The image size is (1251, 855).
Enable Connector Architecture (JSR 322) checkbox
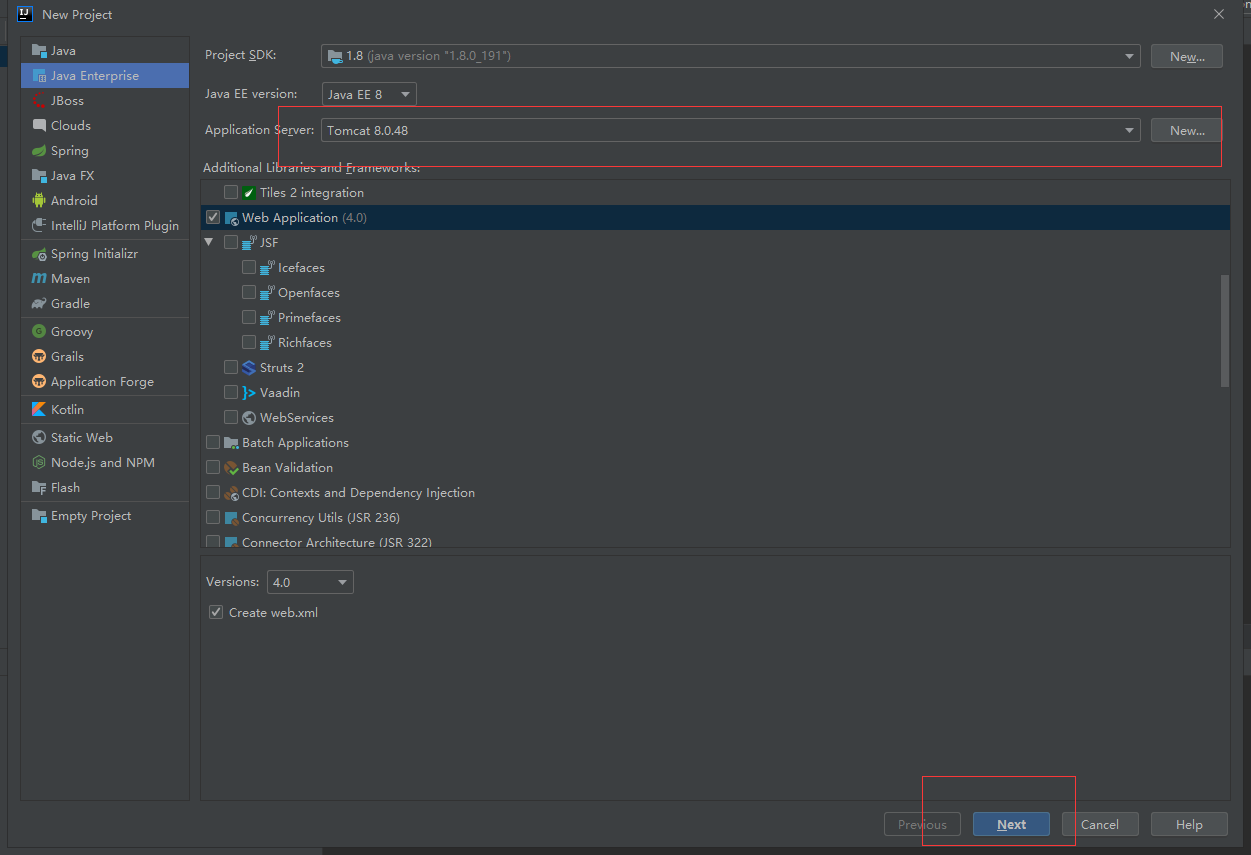[x=213, y=541]
